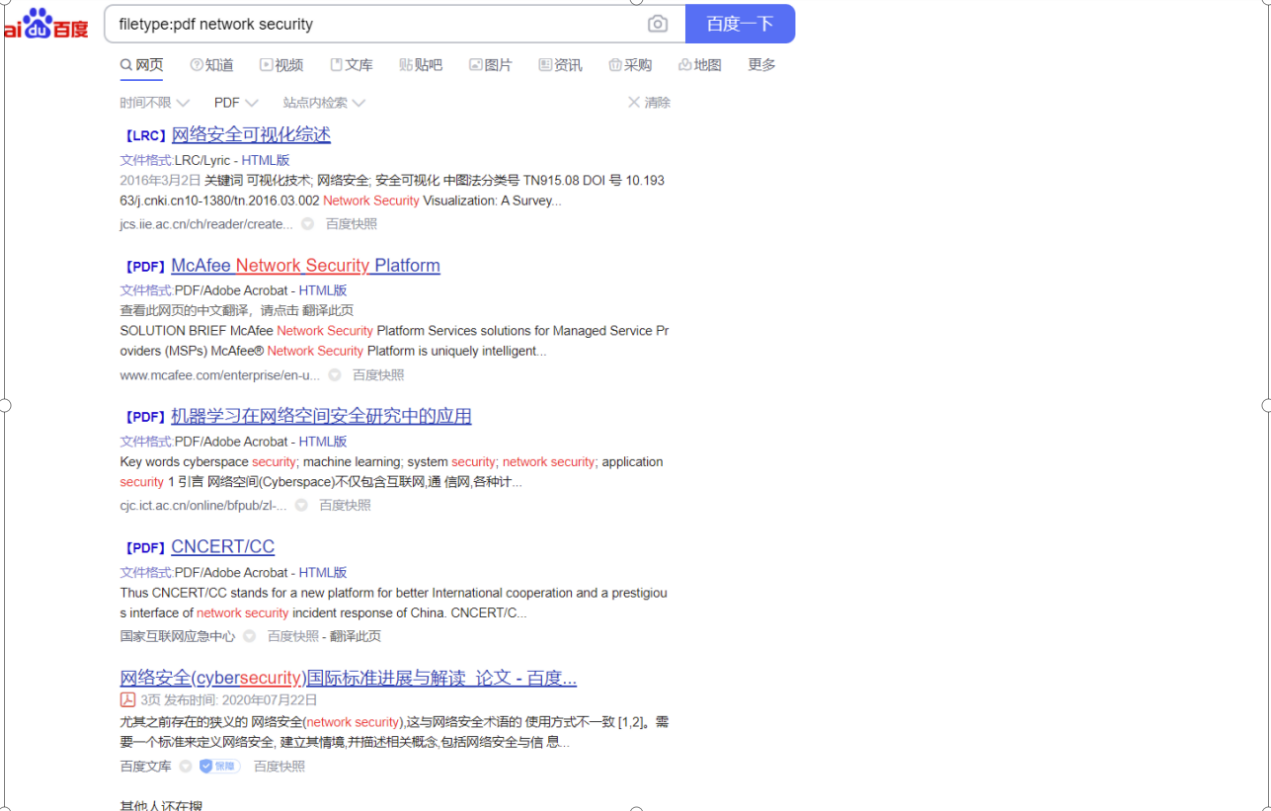Click the Baidu logo
1271x811 pixels.
pos(46,24)
